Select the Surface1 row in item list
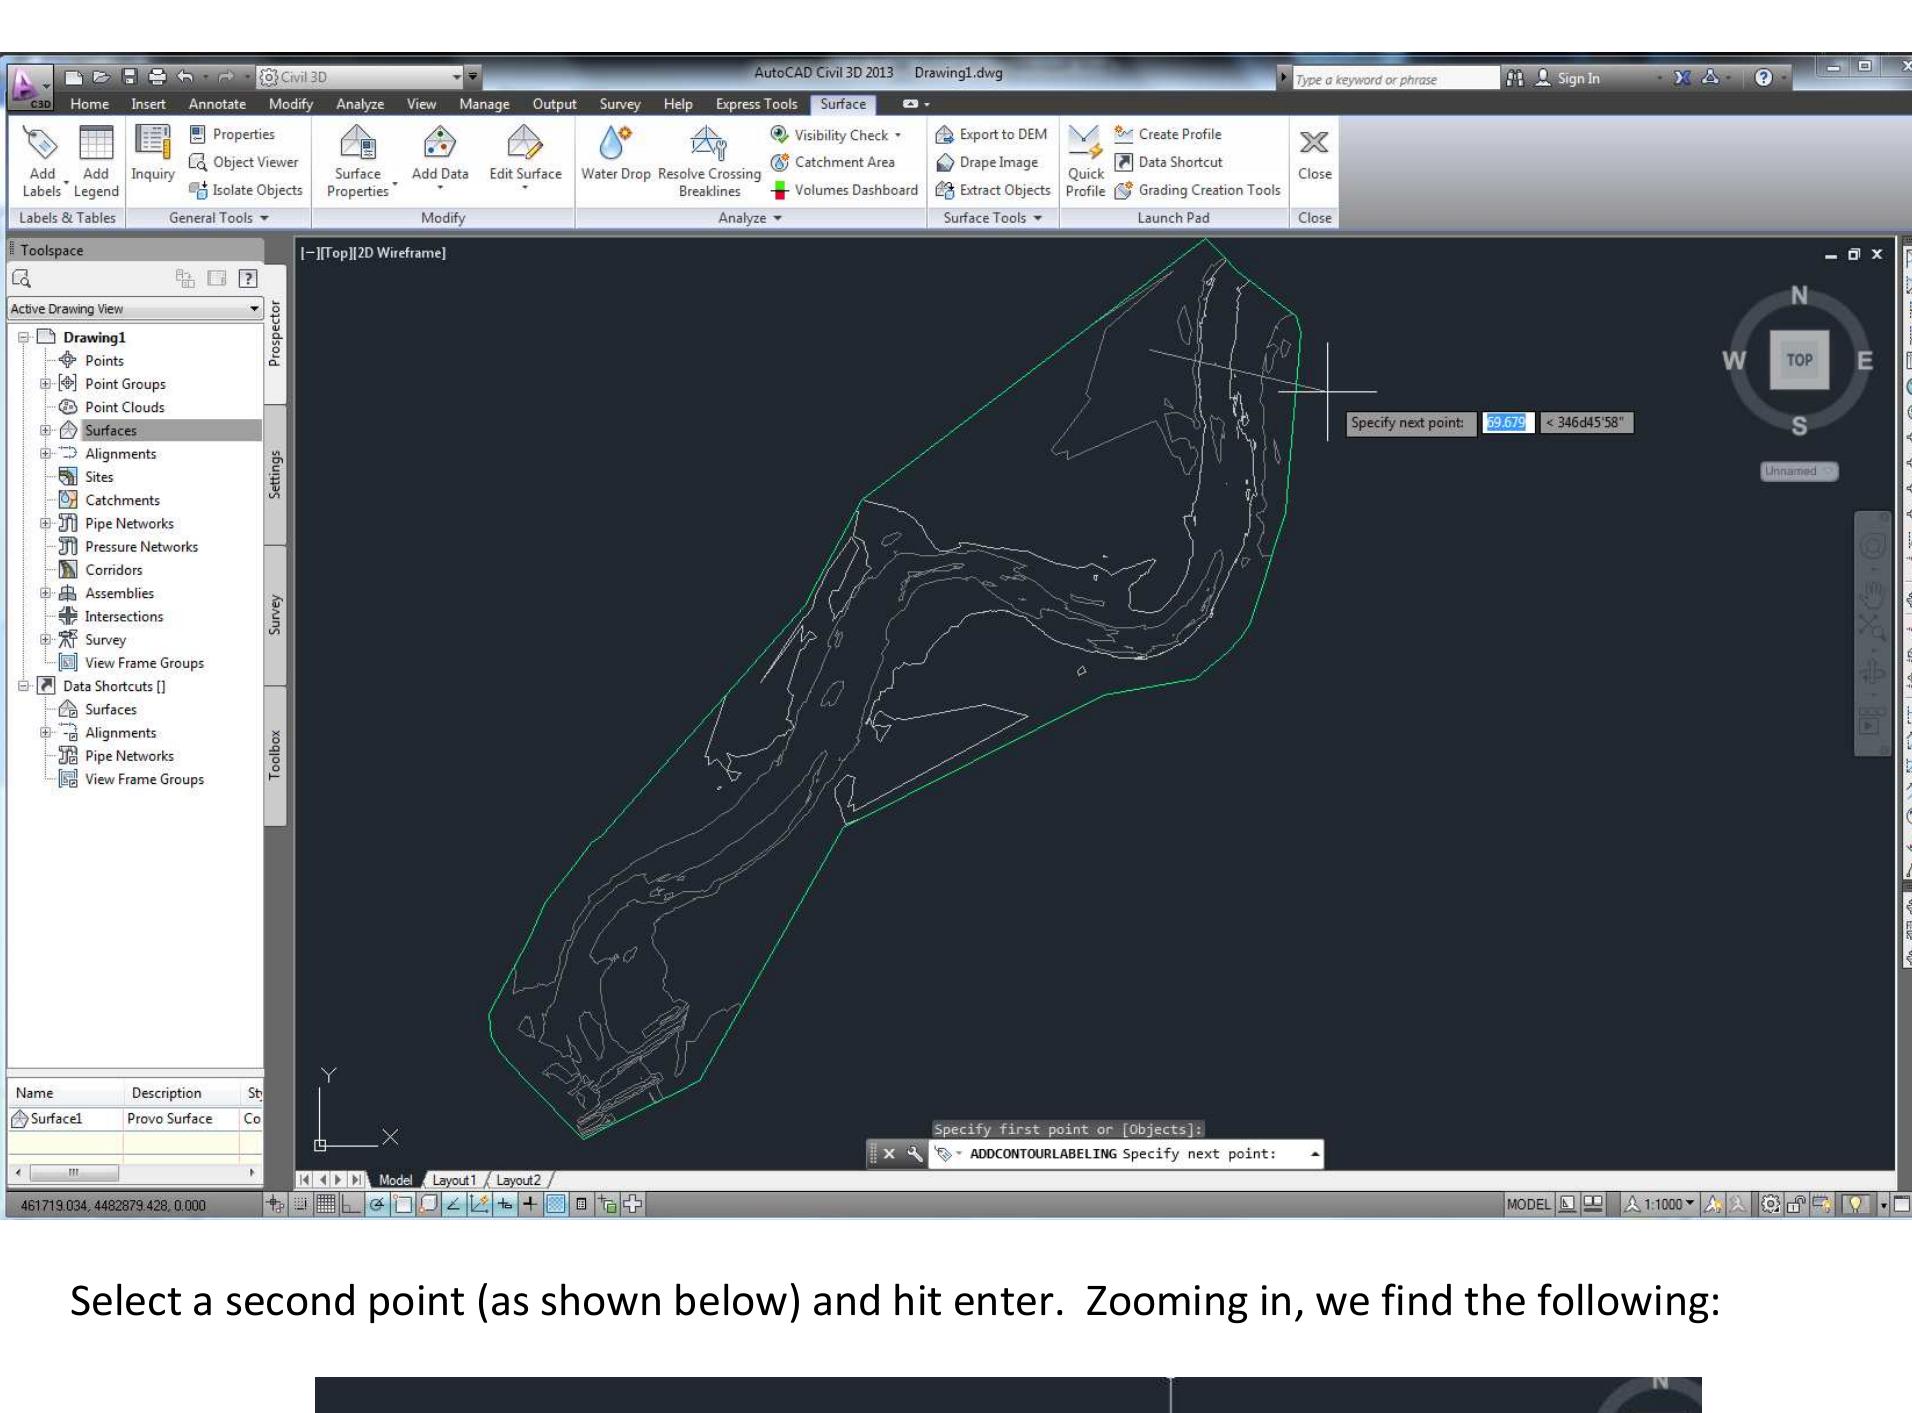This screenshot has height=1413, width=1912. 135,1118
